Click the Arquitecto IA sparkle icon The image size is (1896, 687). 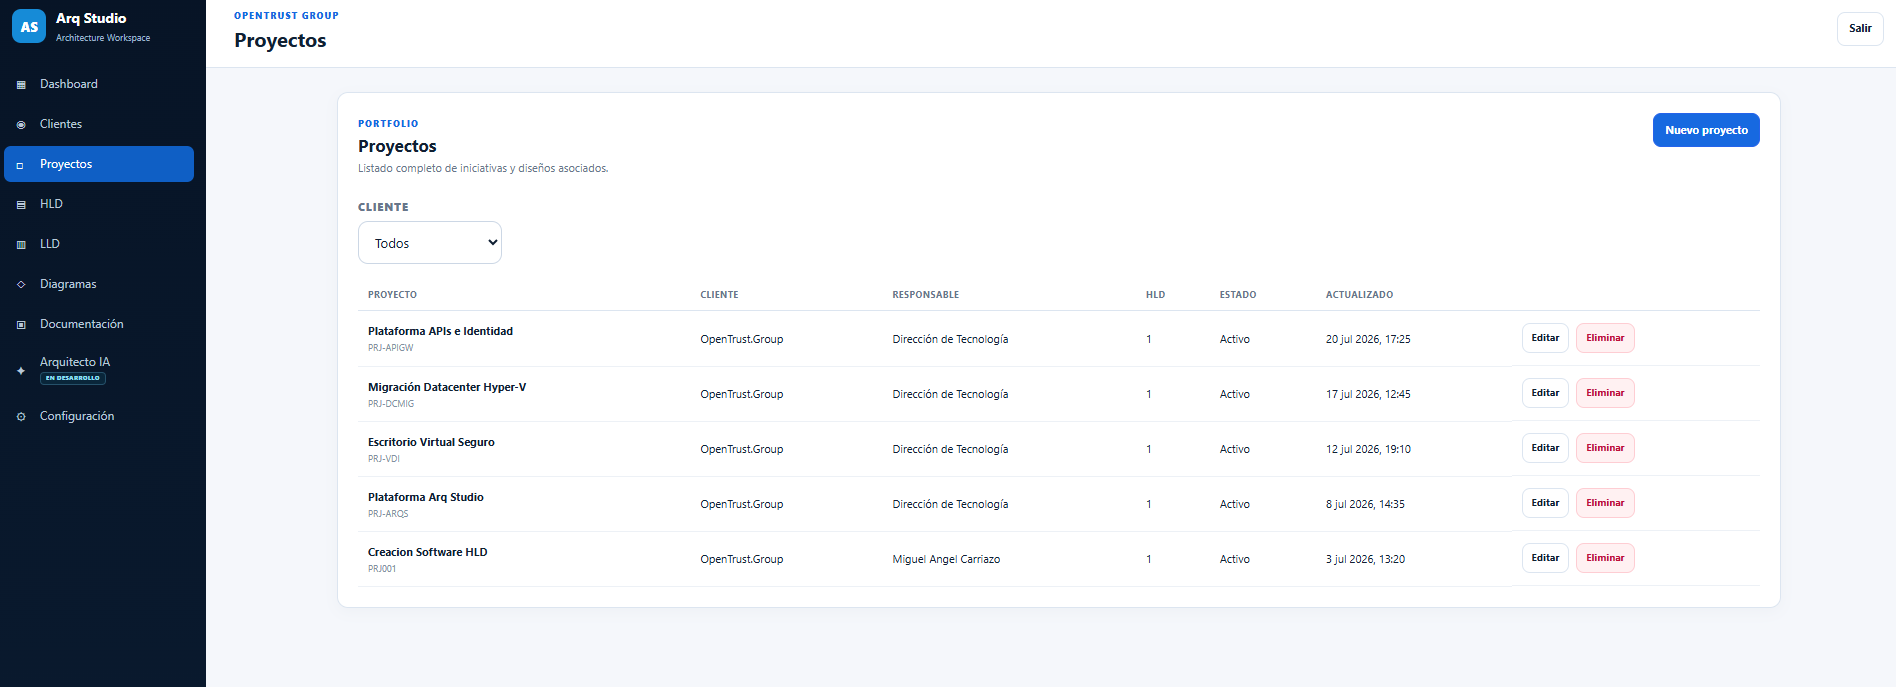coord(21,371)
